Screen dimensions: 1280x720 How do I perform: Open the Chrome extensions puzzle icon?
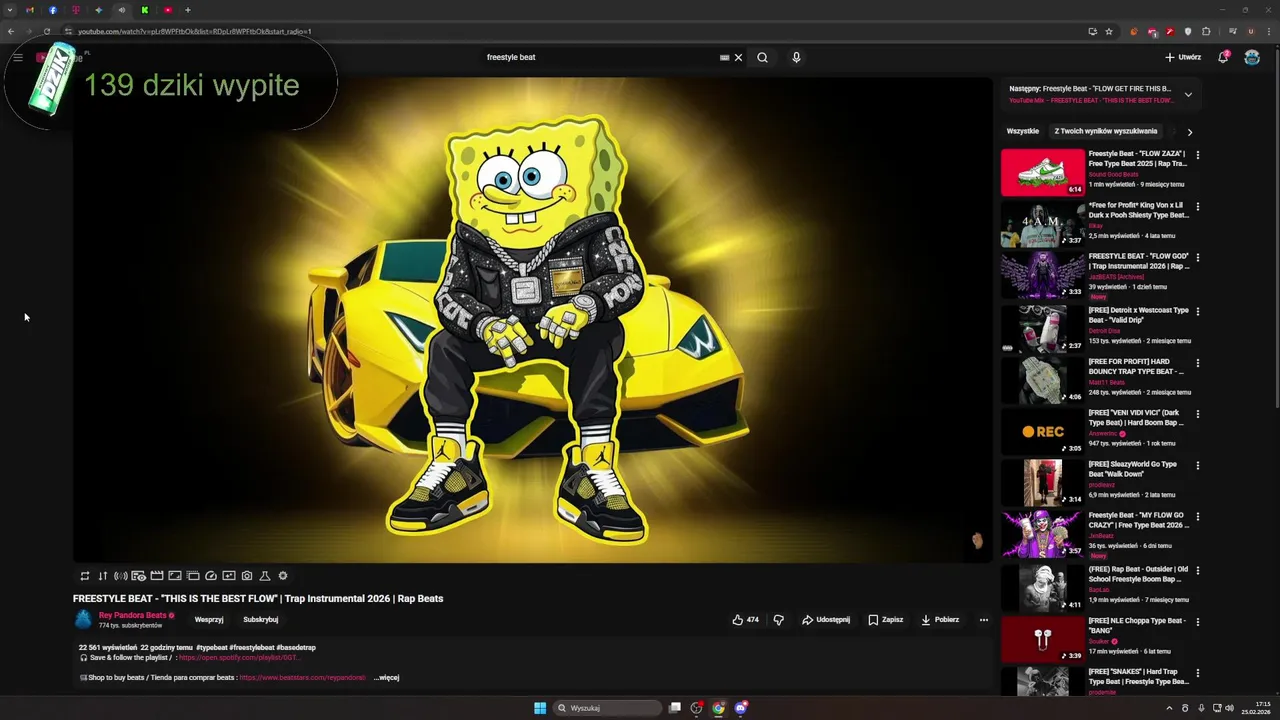tap(1206, 31)
